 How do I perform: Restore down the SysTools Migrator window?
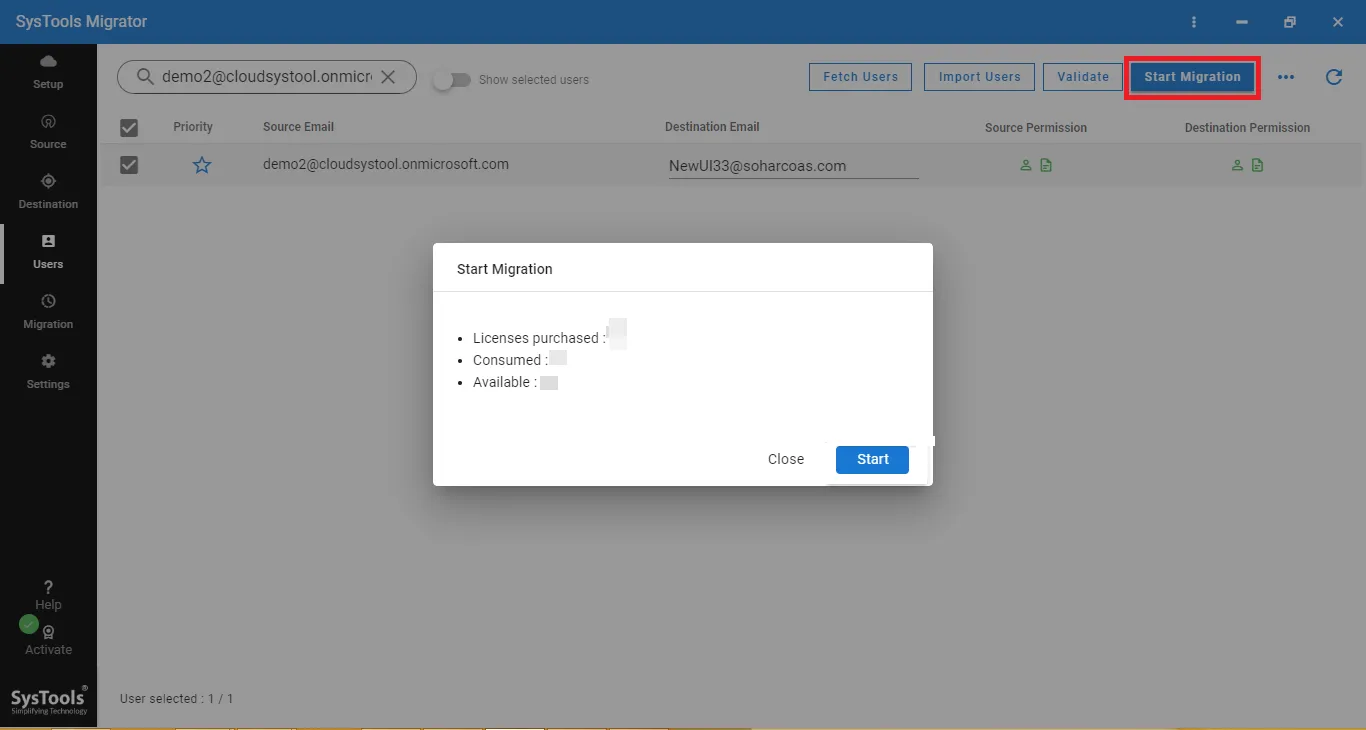click(1290, 22)
